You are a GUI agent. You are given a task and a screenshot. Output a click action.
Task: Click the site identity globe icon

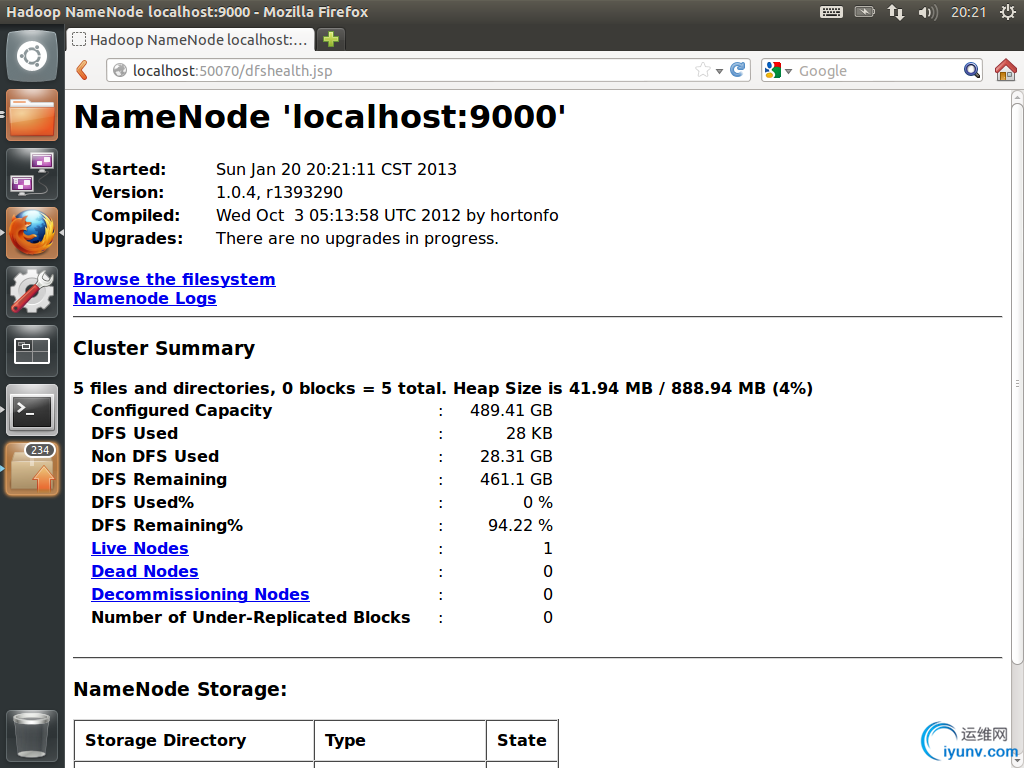pyautogui.click(x=120, y=71)
